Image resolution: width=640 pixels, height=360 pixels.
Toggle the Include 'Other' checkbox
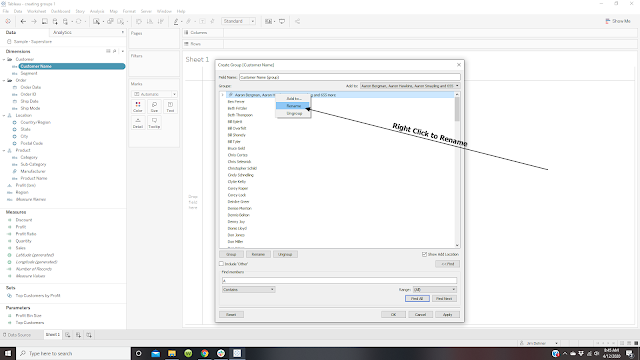click(221, 264)
